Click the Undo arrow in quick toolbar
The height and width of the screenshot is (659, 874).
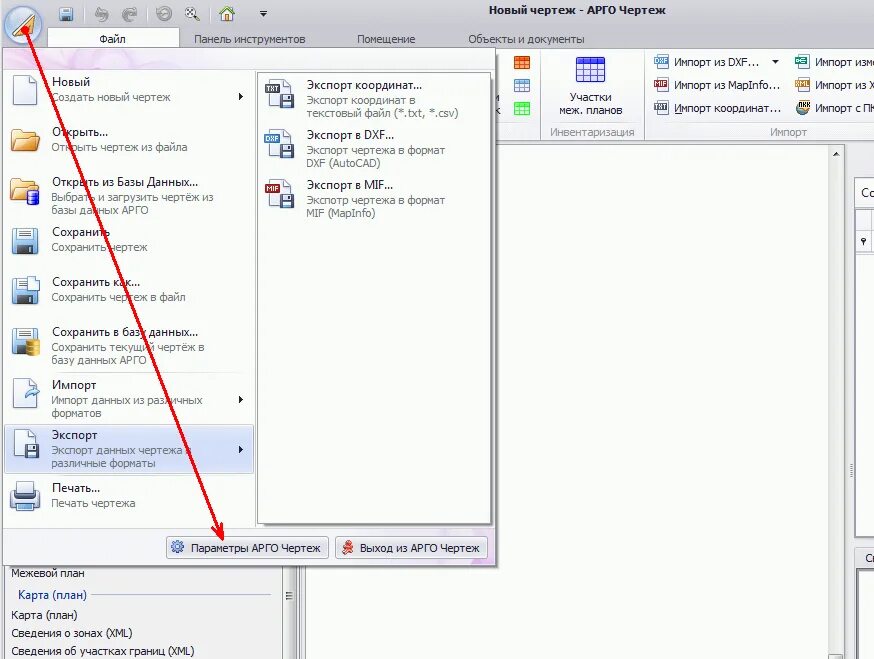click(x=101, y=14)
